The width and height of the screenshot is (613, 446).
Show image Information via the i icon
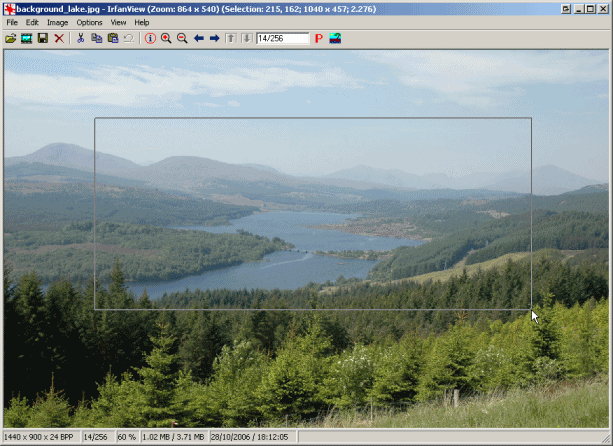(x=150, y=38)
